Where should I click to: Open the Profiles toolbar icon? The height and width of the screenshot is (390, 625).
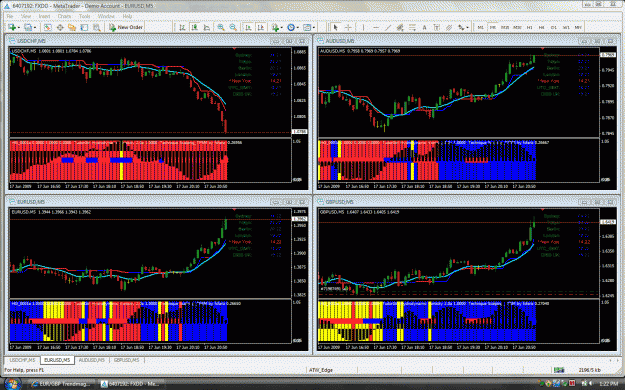click(x=28, y=27)
